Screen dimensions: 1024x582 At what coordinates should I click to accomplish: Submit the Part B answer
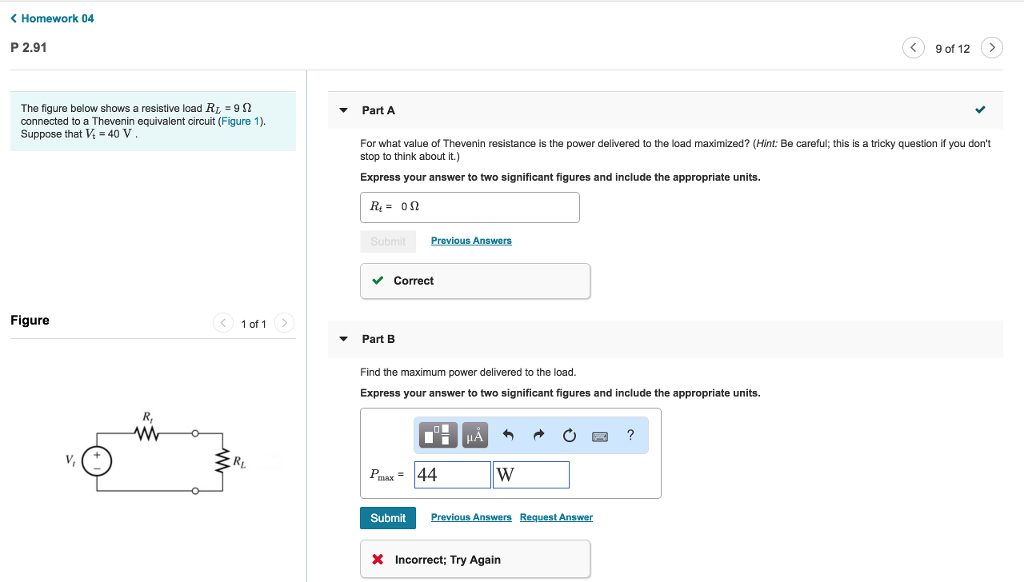coord(388,518)
